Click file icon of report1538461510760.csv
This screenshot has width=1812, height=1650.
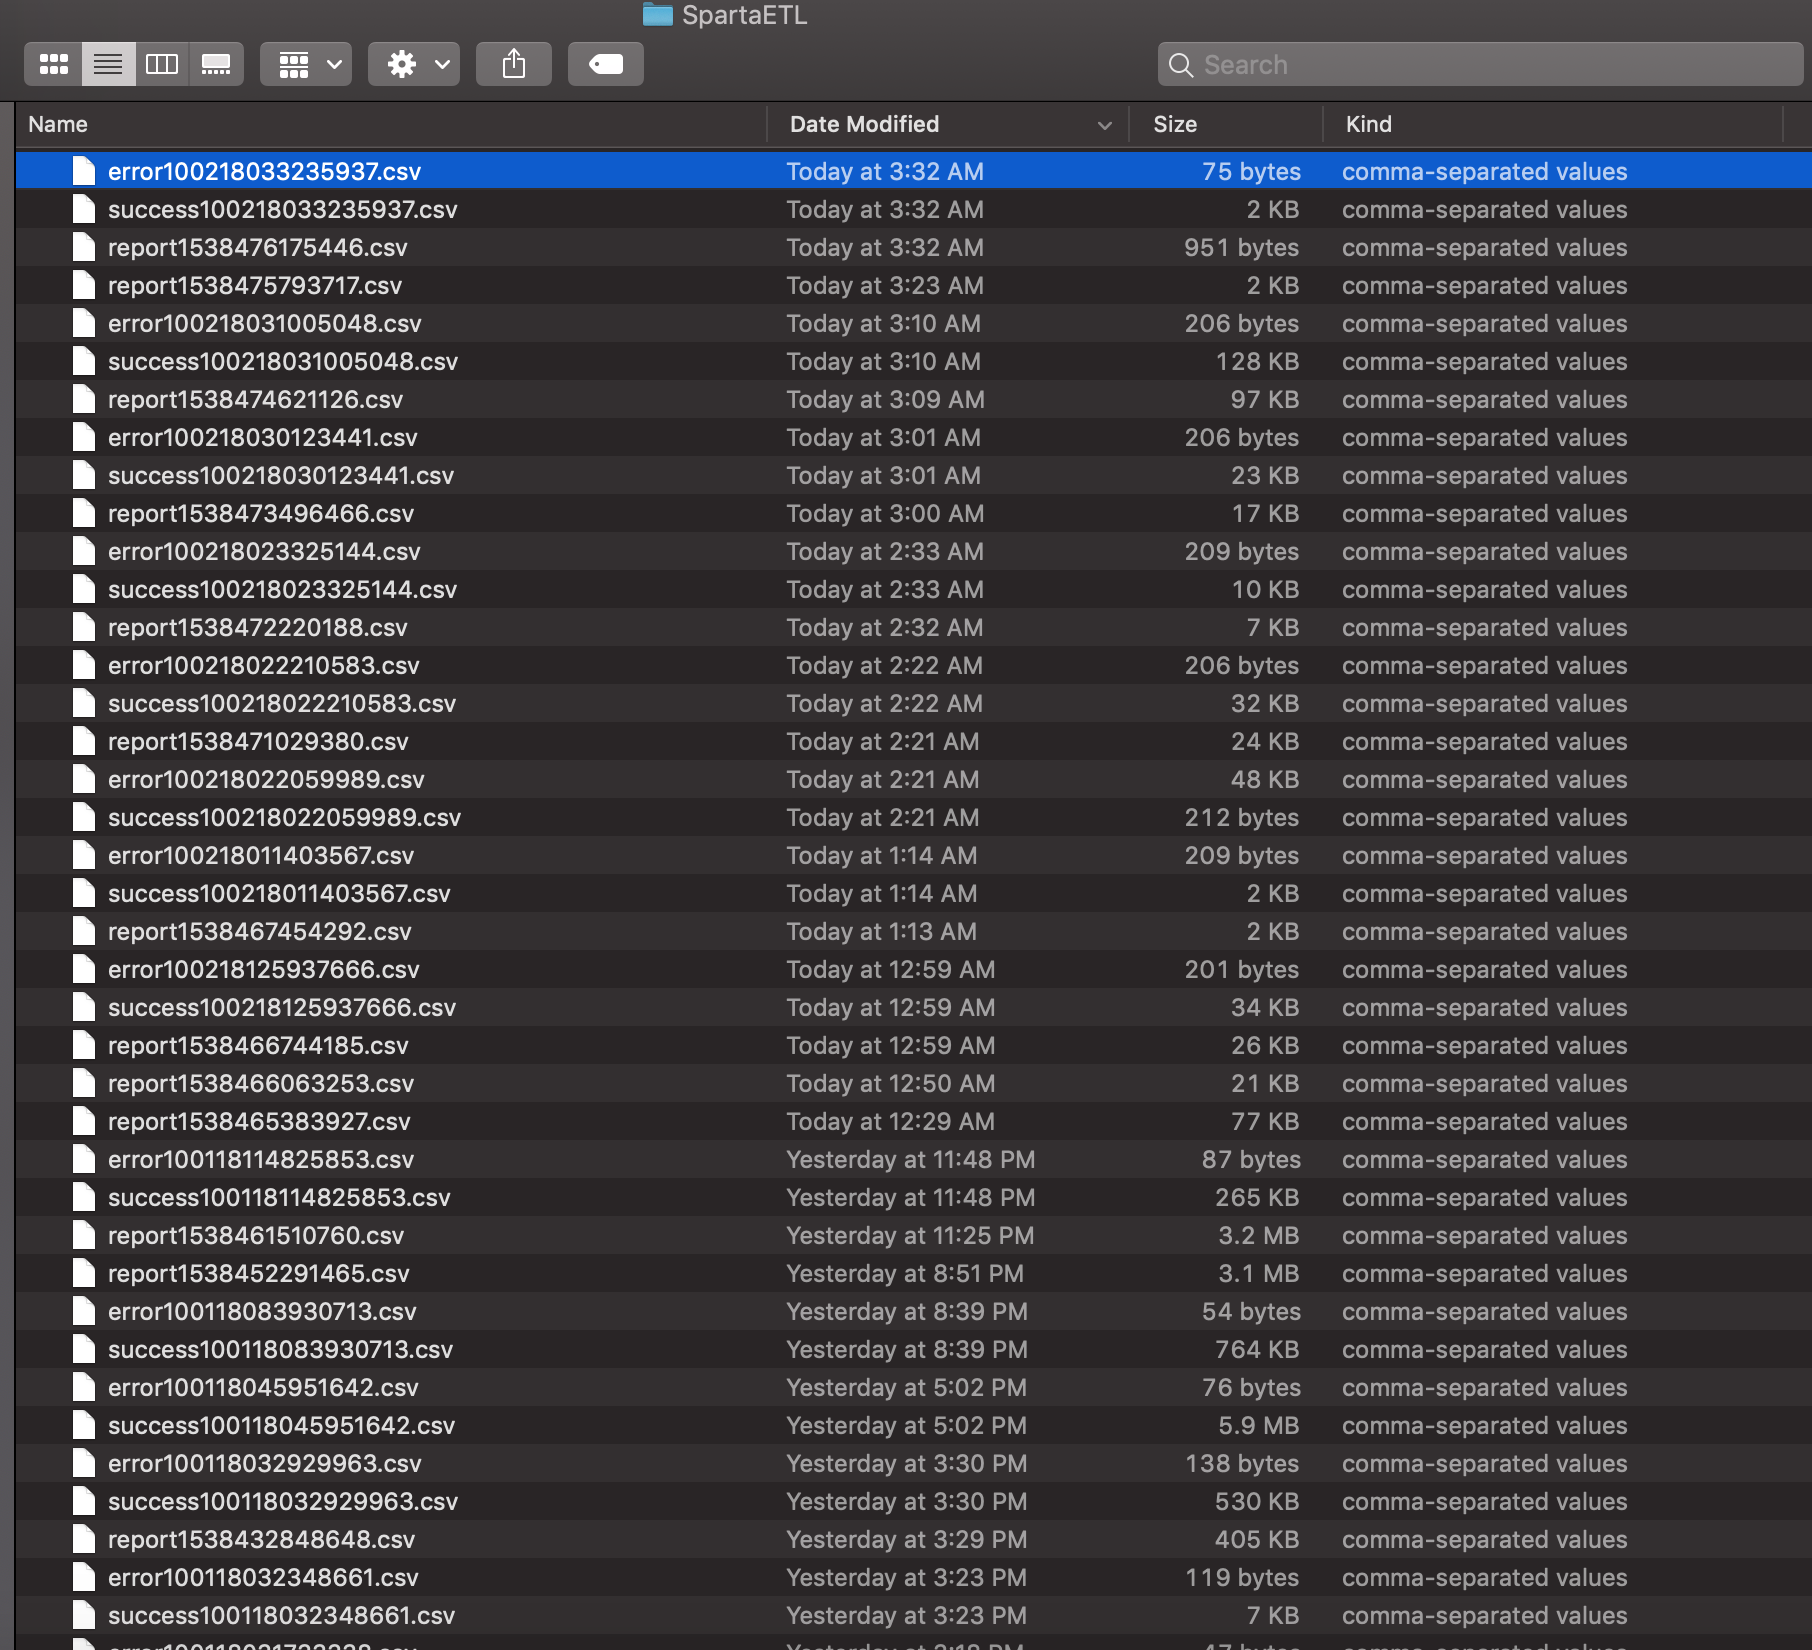[84, 1235]
